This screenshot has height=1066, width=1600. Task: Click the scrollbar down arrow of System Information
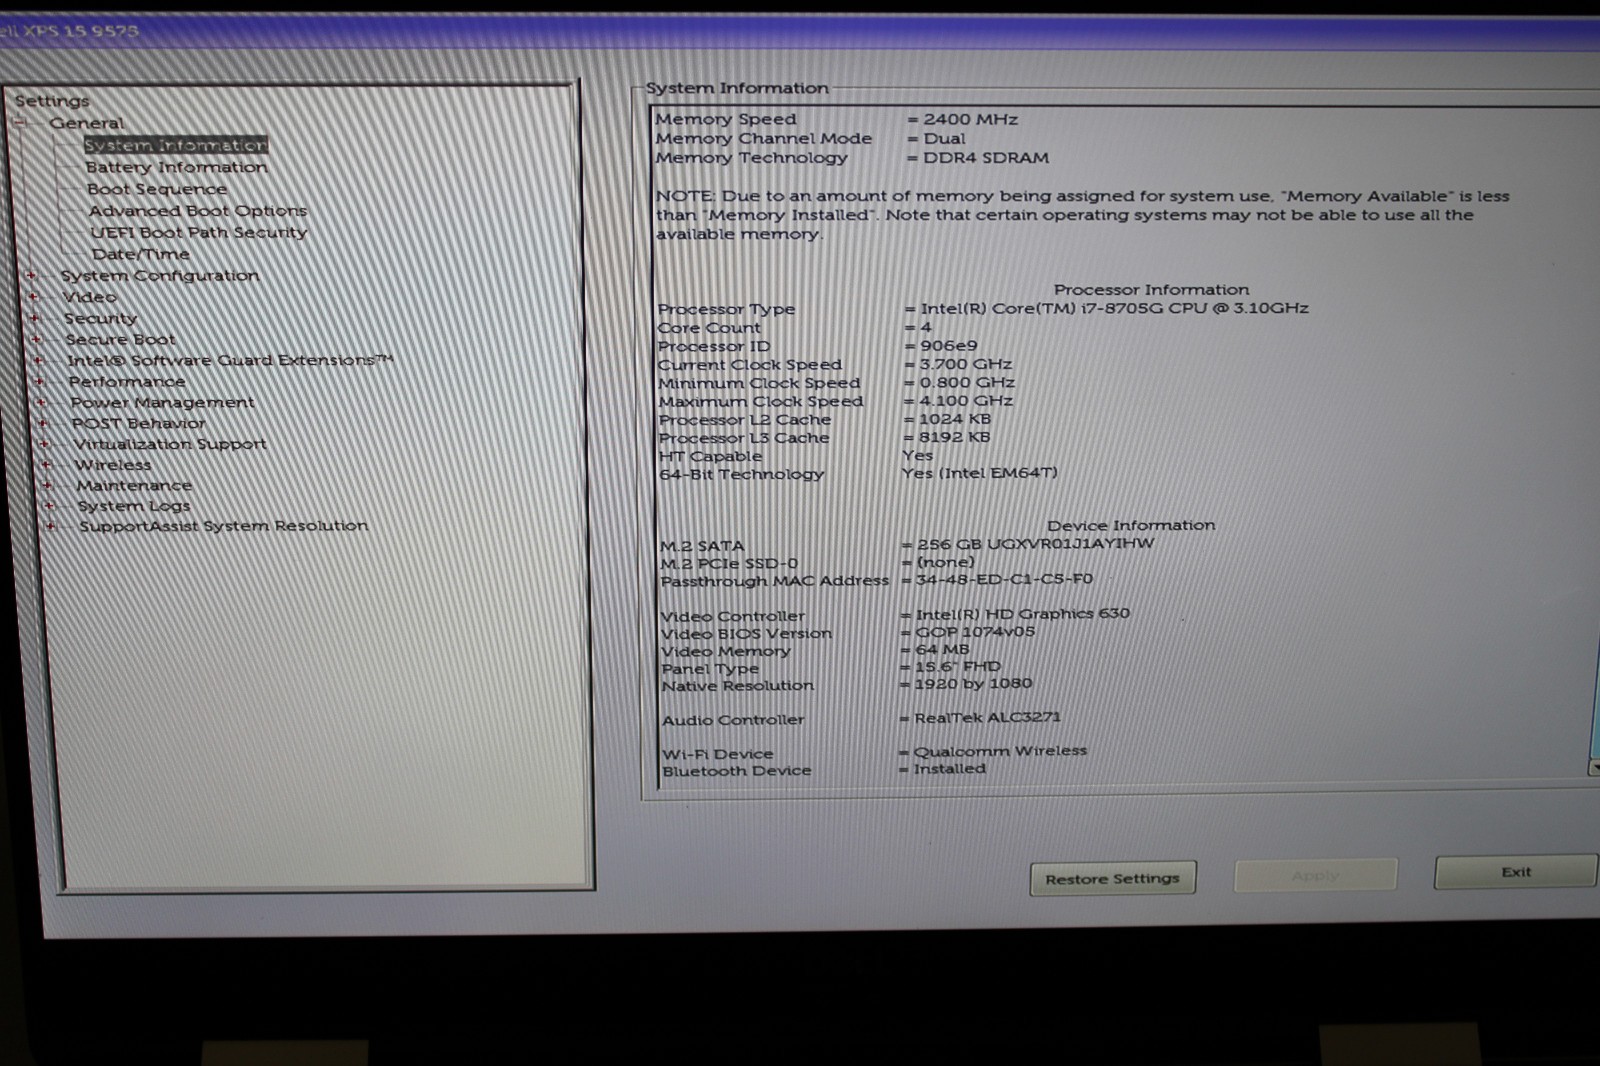(1594, 767)
